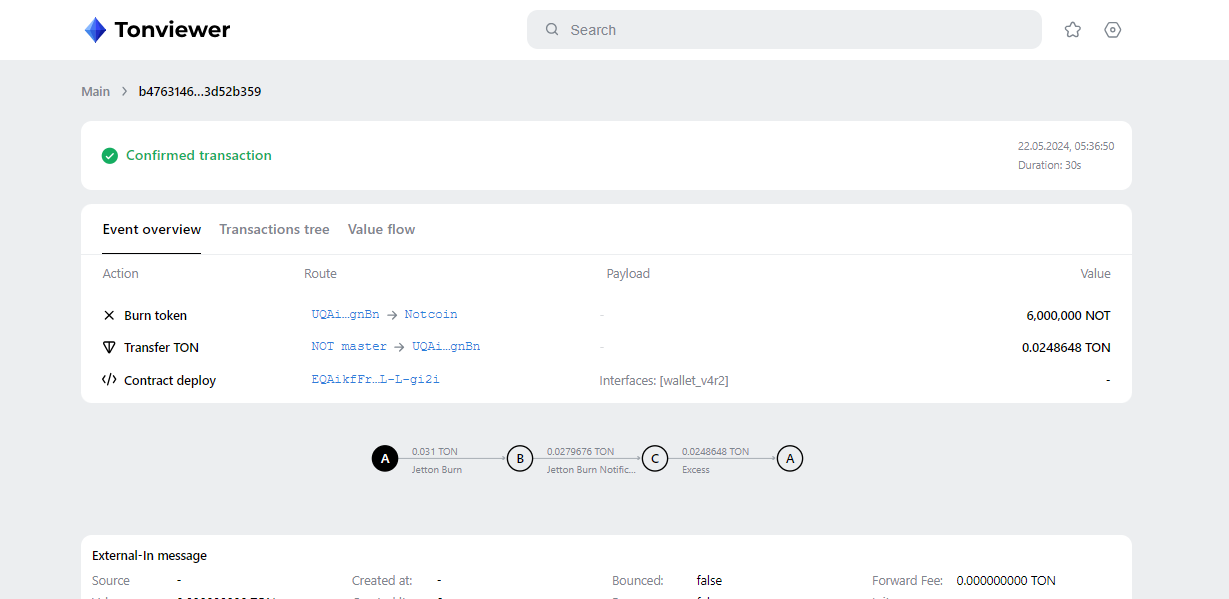Click 6,000,000 NOT value
1229x599 pixels.
(x=1068, y=315)
